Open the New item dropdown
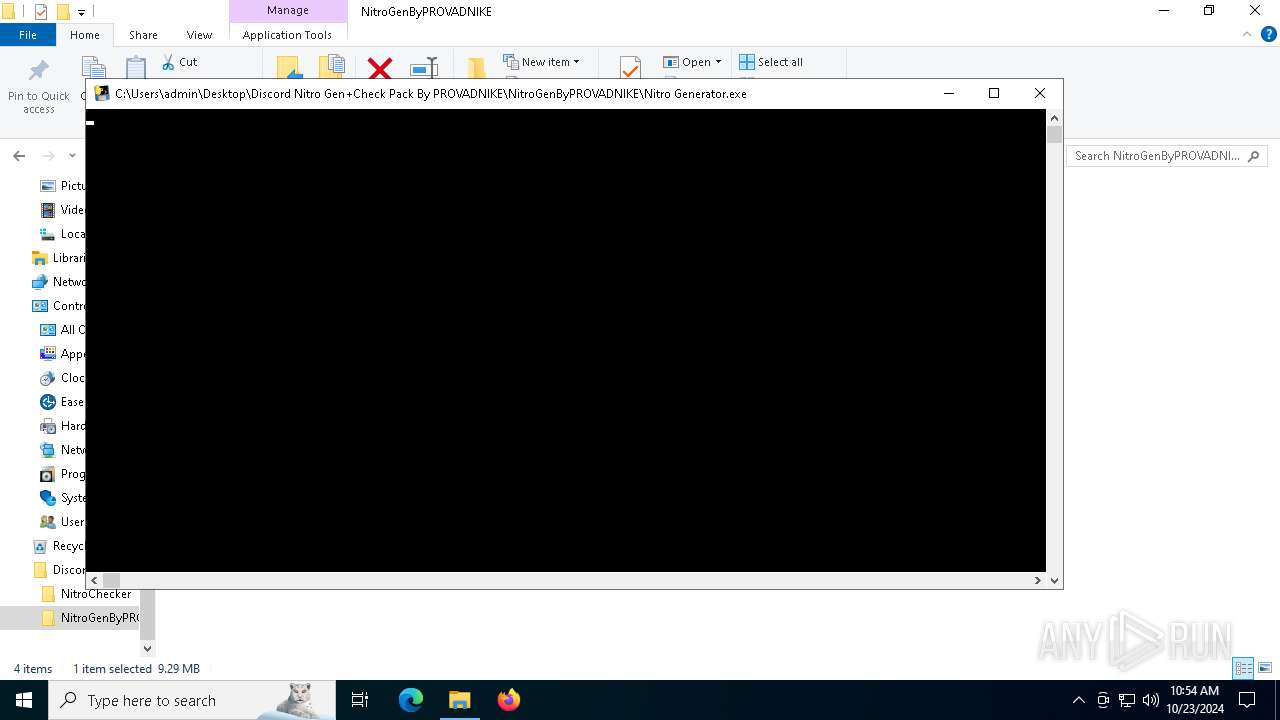The image size is (1280, 720). point(541,62)
